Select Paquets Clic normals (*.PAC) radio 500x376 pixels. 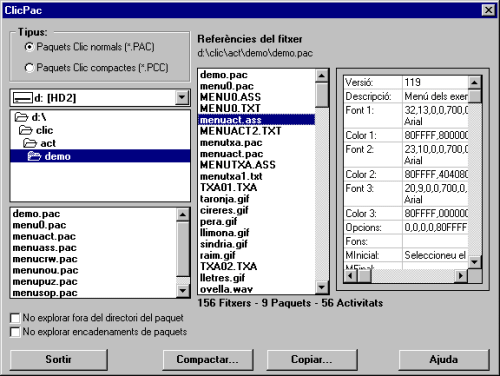point(29,47)
